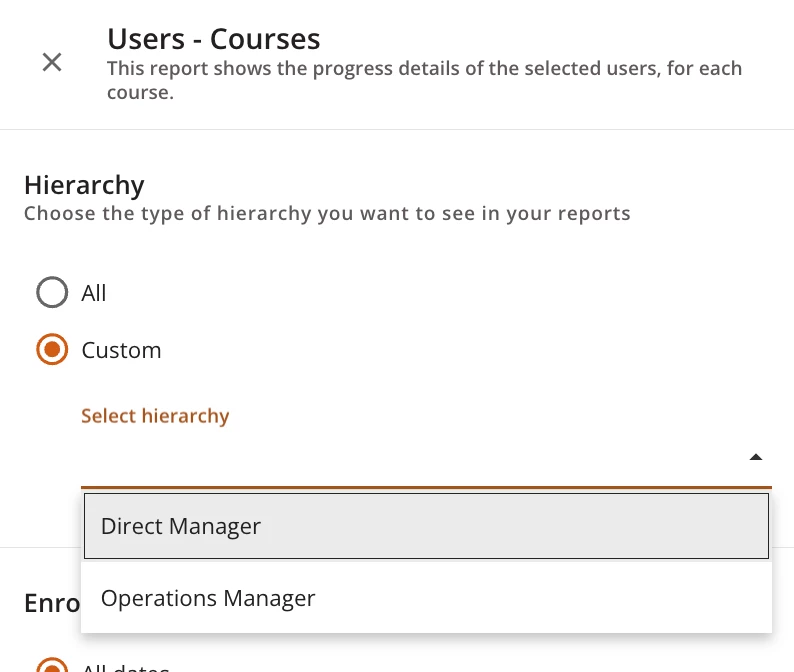This screenshot has height=672, width=794.
Task: Click the orange underline of the hierarchy field
Action: (426, 487)
